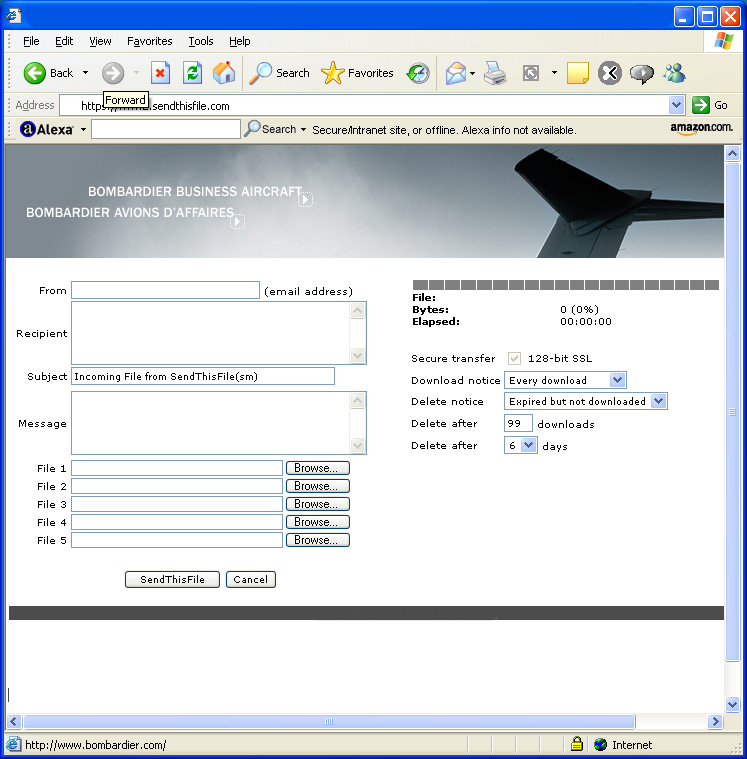The width and height of the screenshot is (747, 759).
Task: Click Browse for File 5
Action: 318,540
